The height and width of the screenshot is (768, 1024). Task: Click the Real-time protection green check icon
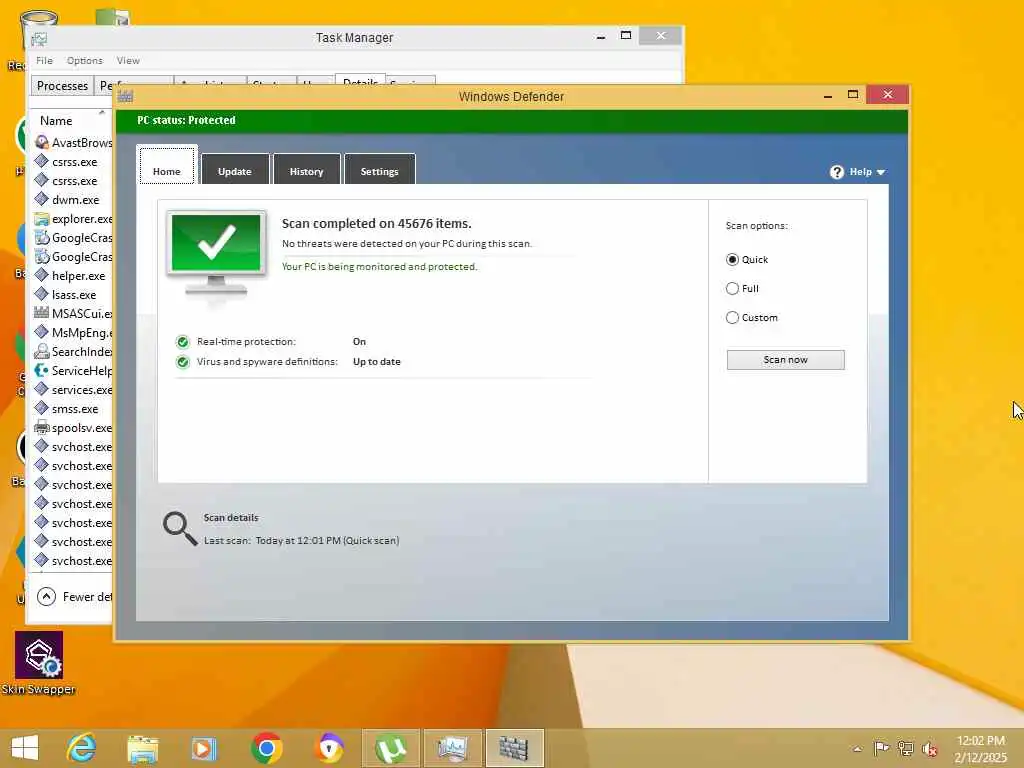(183, 342)
